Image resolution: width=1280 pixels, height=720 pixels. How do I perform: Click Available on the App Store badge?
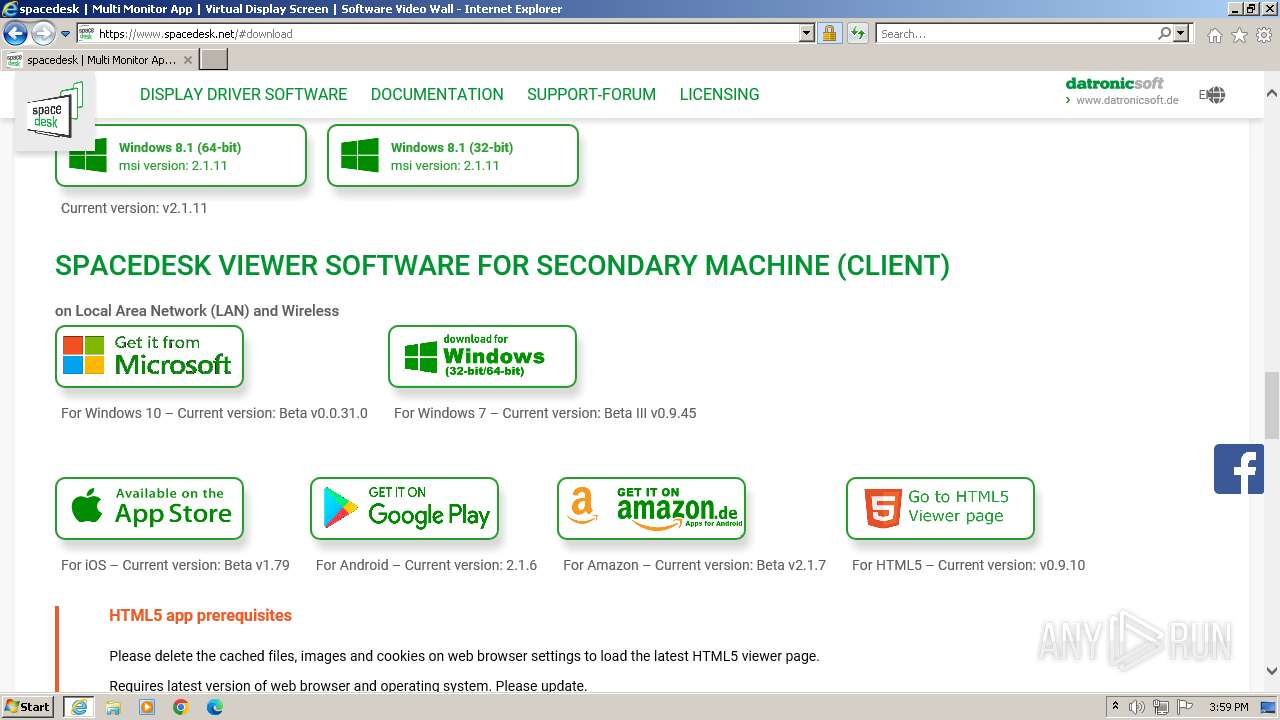[x=149, y=508]
